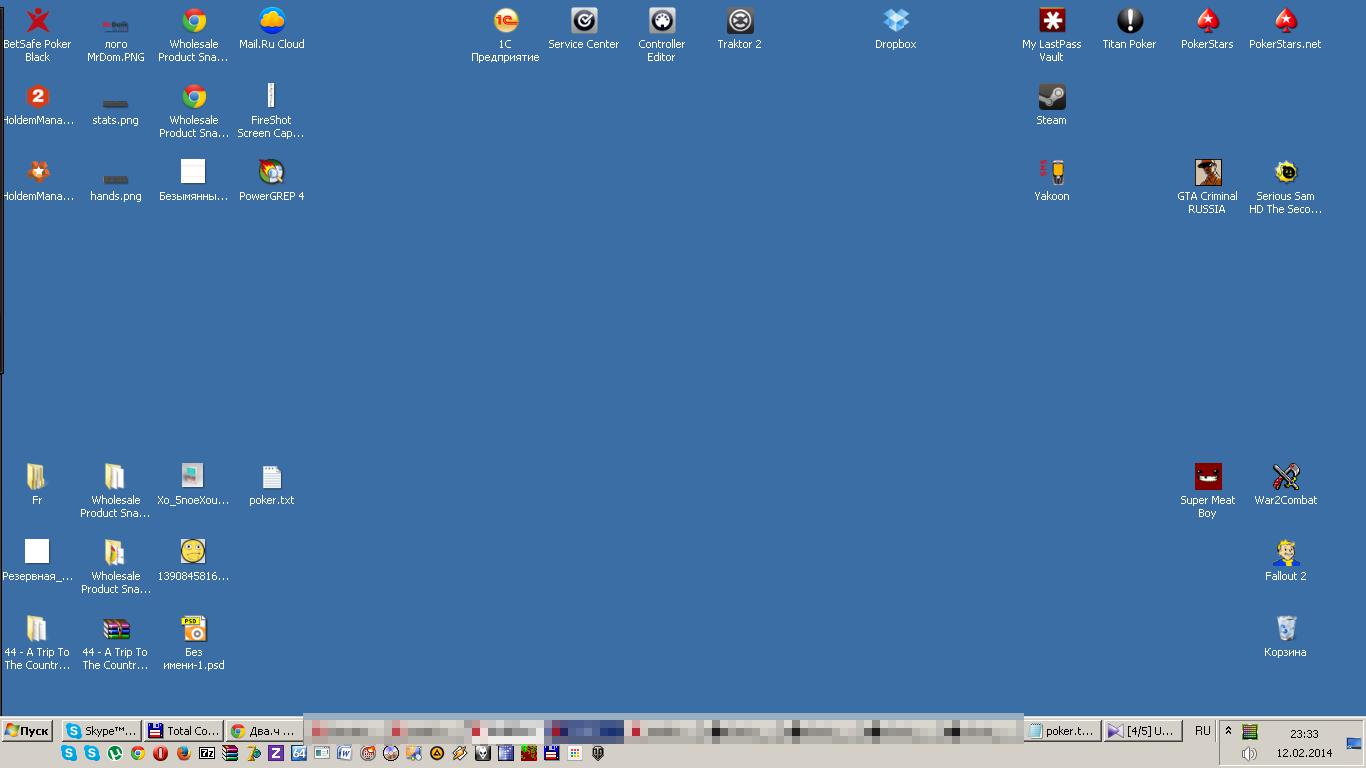Select the 44 - A Trip WinRAR archive

tap(116, 643)
